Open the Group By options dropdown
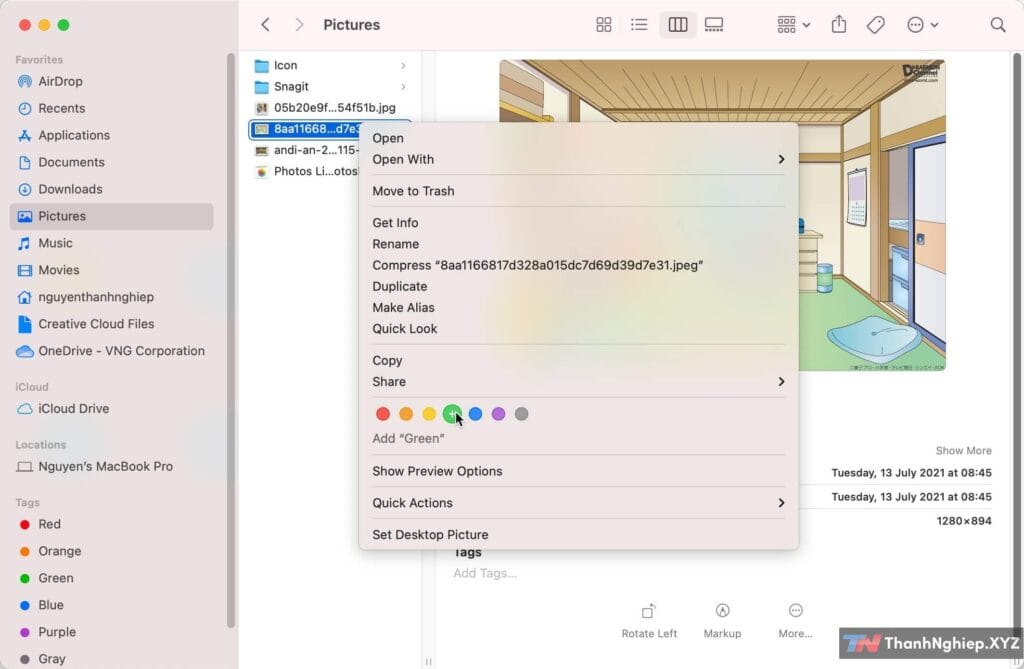Viewport: 1024px width, 669px height. click(x=793, y=25)
